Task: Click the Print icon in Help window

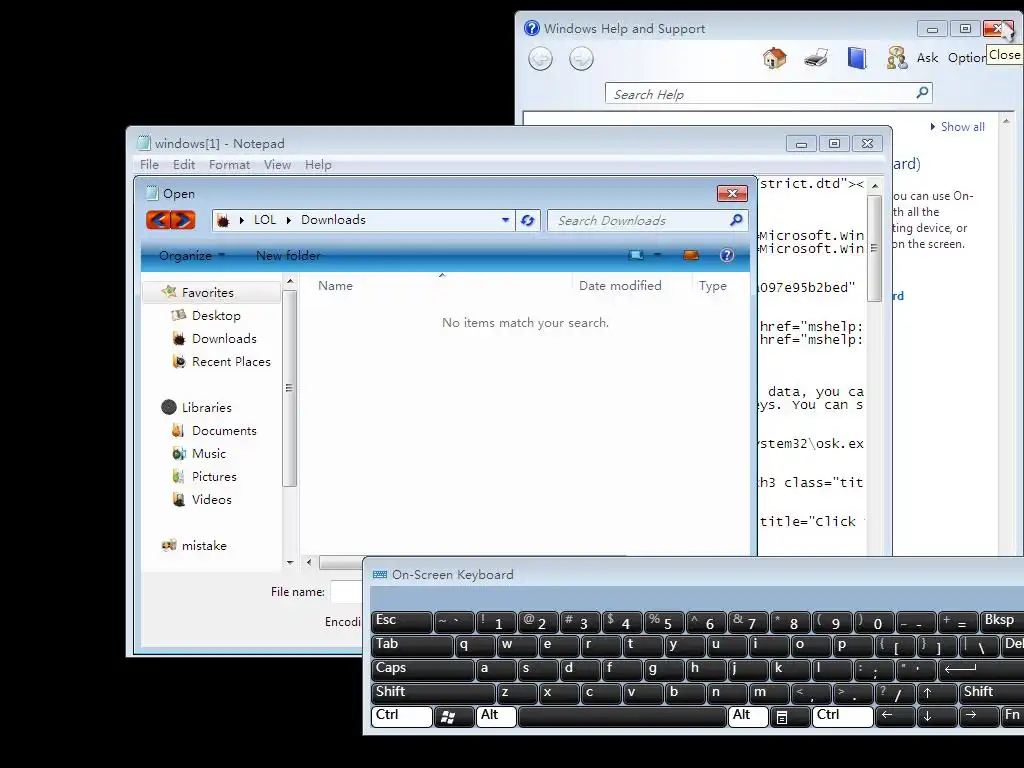Action: point(816,58)
